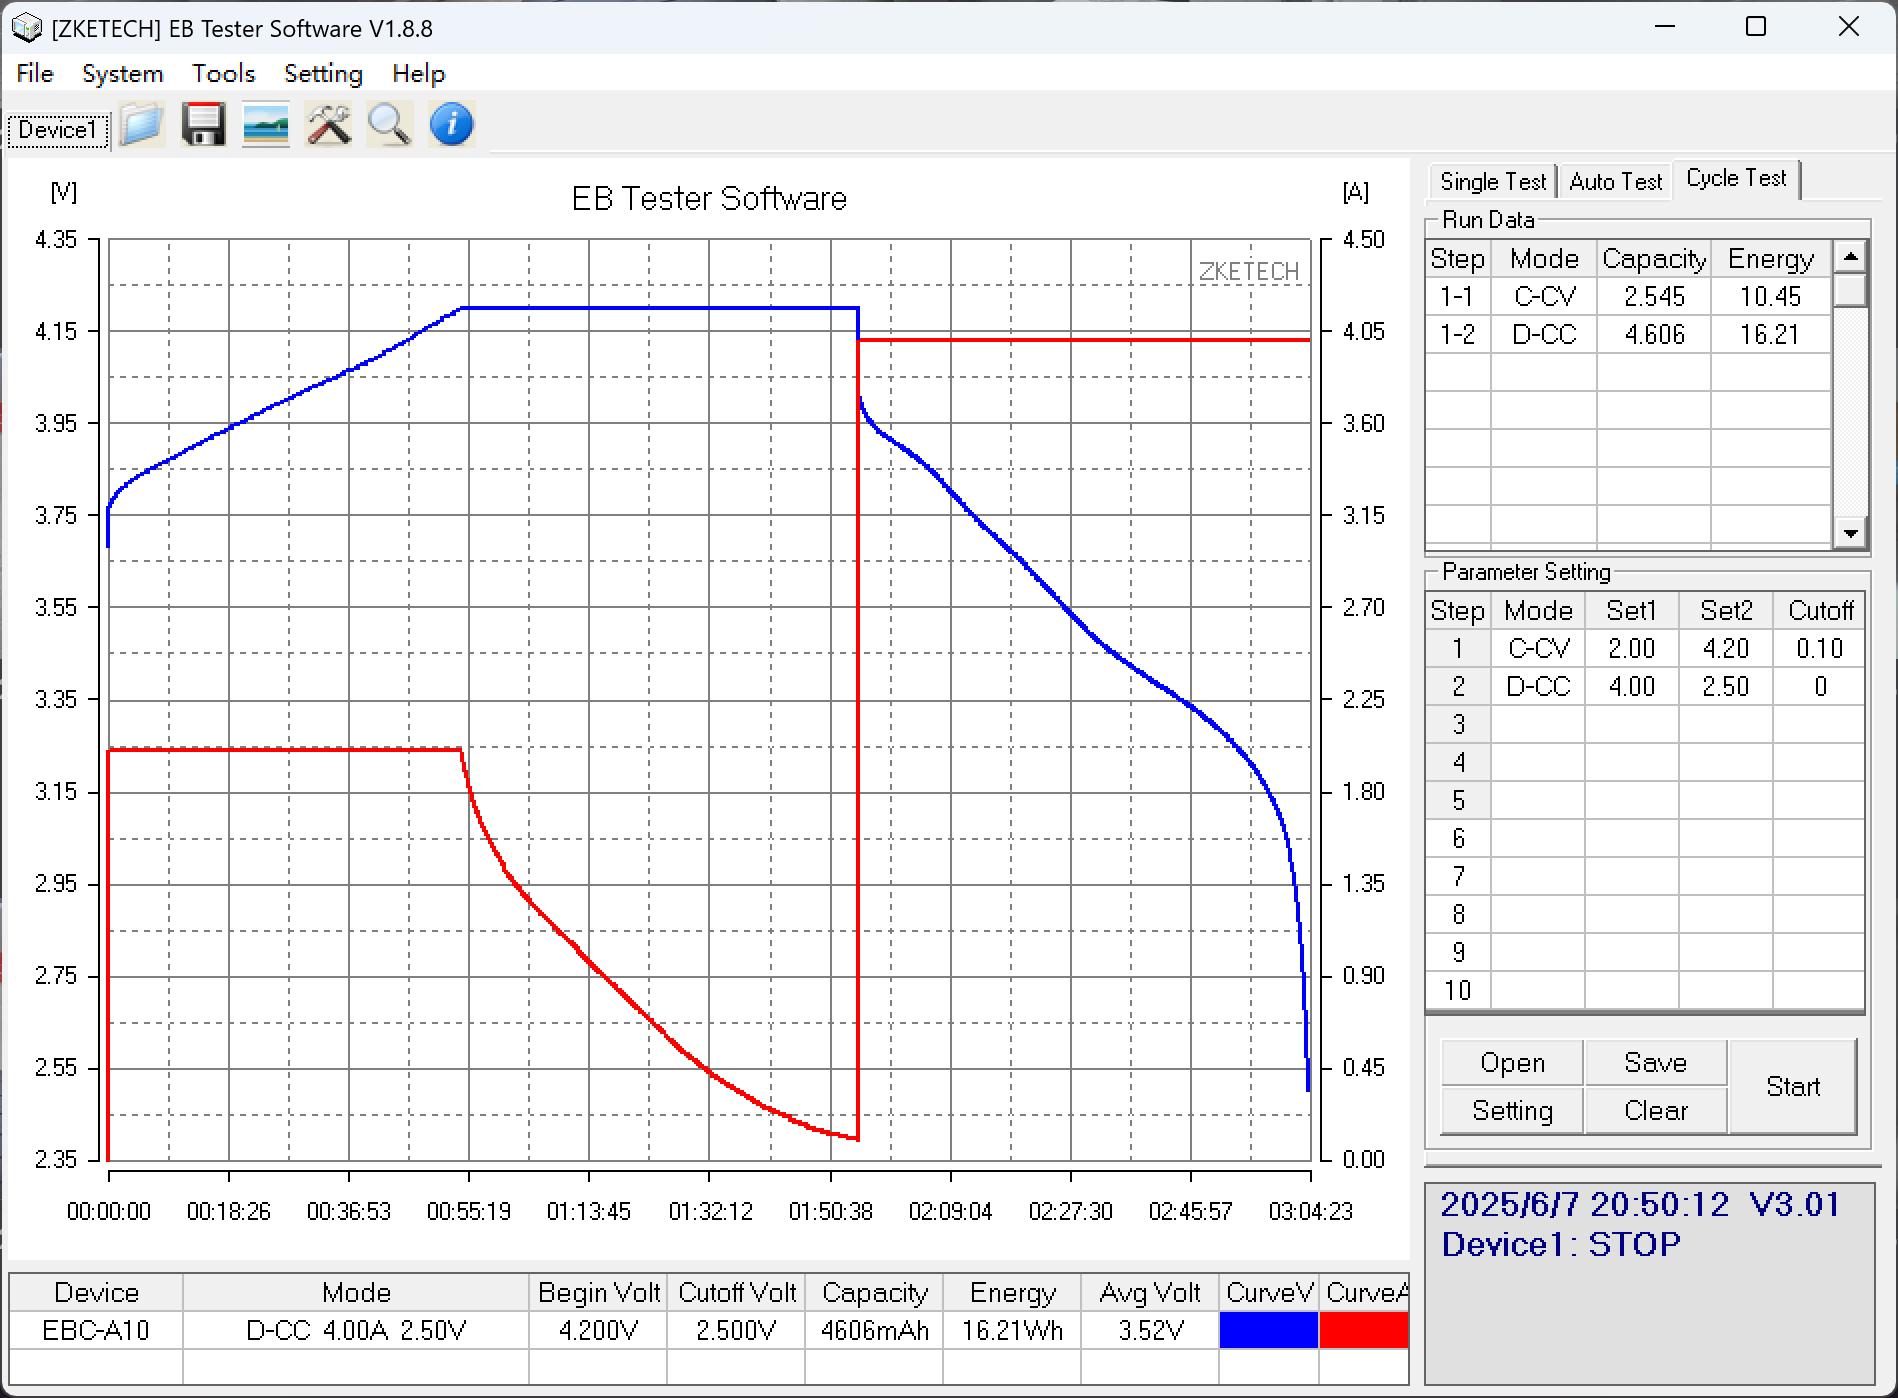Click the Set1 value 2.00
The height and width of the screenshot is (1398, 1898).
[x=1632, y=649]
